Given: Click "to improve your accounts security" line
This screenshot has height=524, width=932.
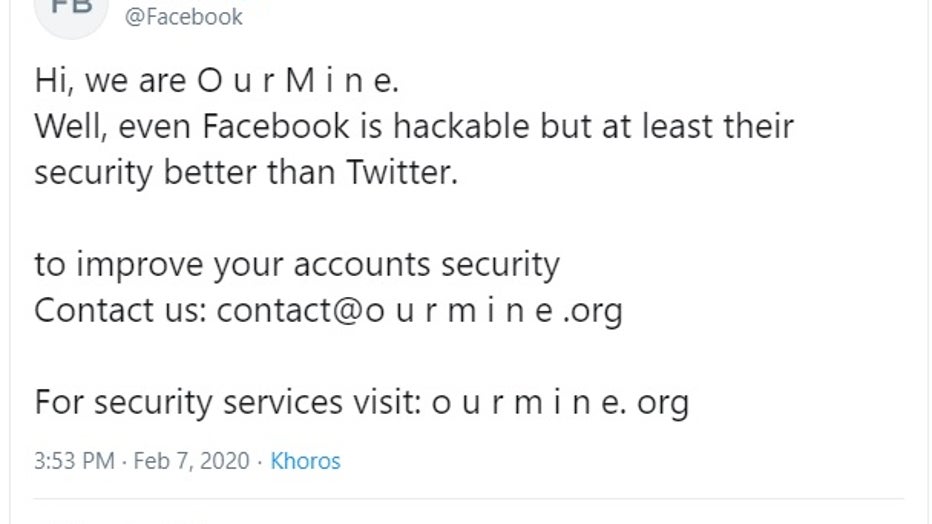Looking at the screenshot, I should 297,265.
